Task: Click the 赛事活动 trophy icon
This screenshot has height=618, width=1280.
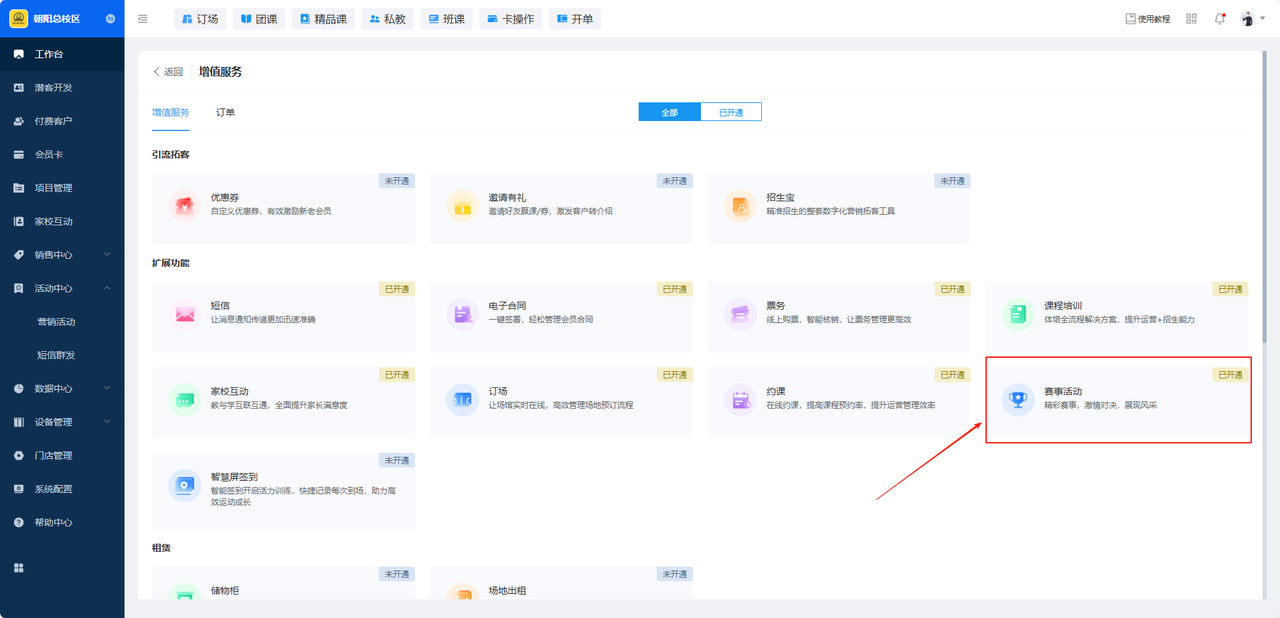Action: coord(1018,398)
